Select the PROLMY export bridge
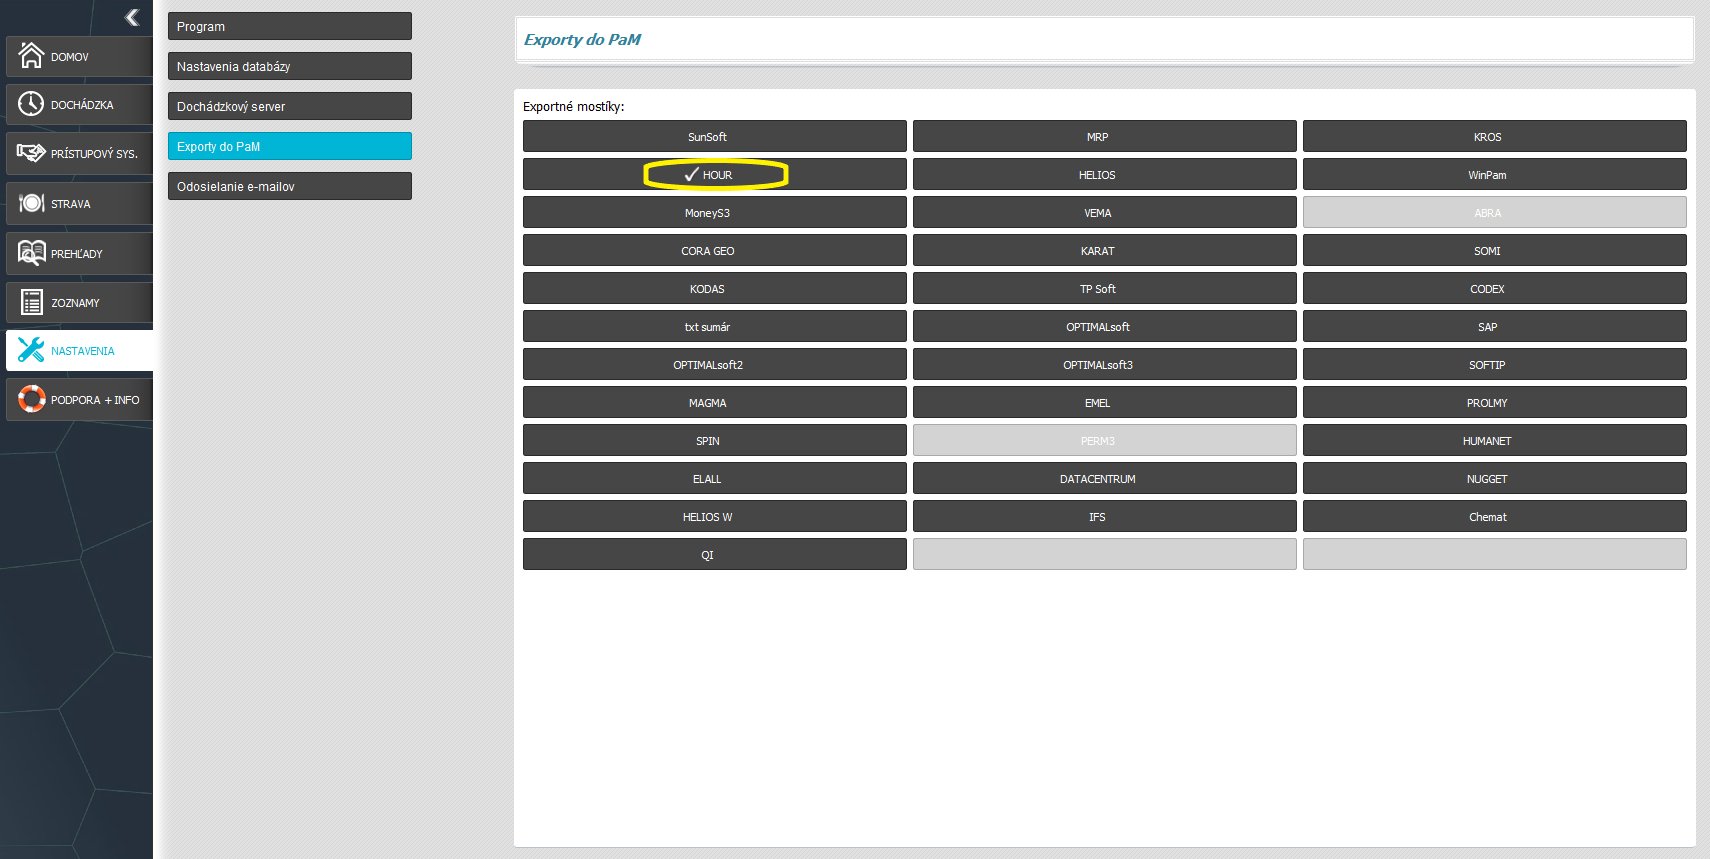The image size is (1710, 859). (x=1495, y=402)
